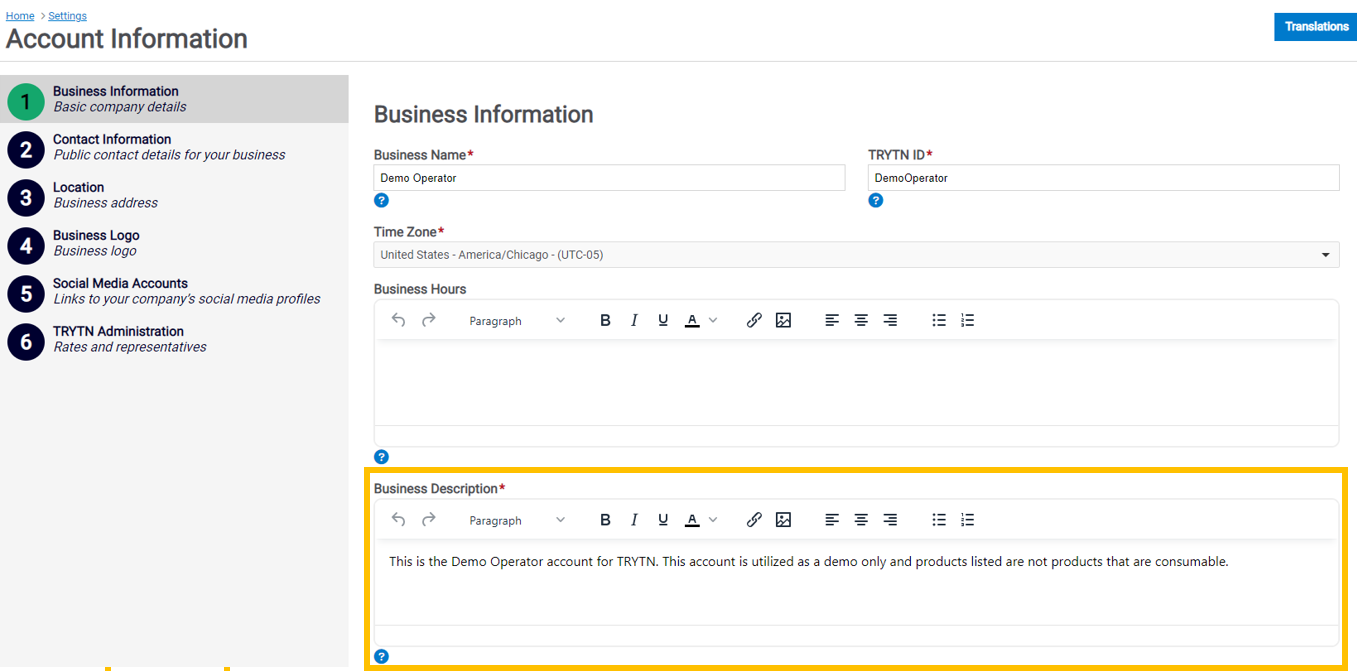This screenshot has height=671, width=1357.
Task: Toggle bold in Business Description editor
Action: pyautogui.click(x=605, y=519)
